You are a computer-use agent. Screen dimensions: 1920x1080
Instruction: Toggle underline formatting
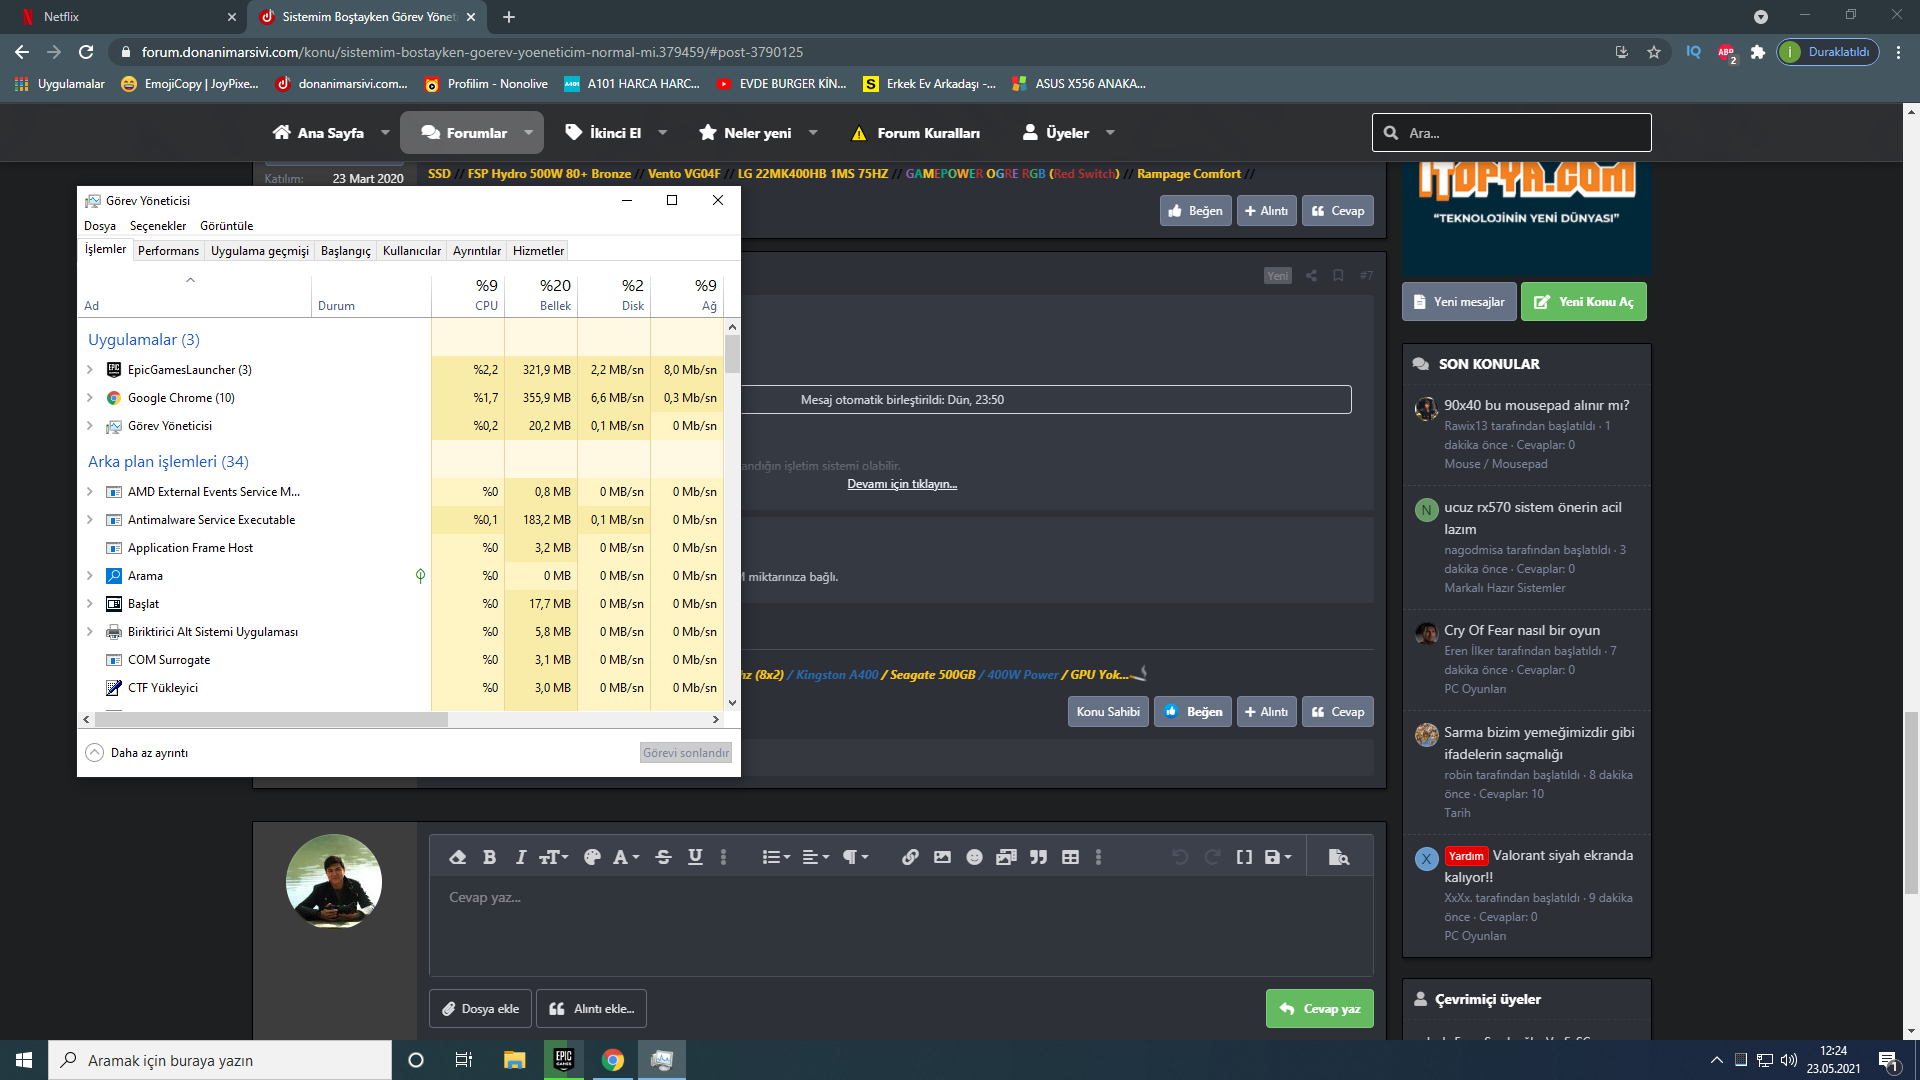coord(695,857)
